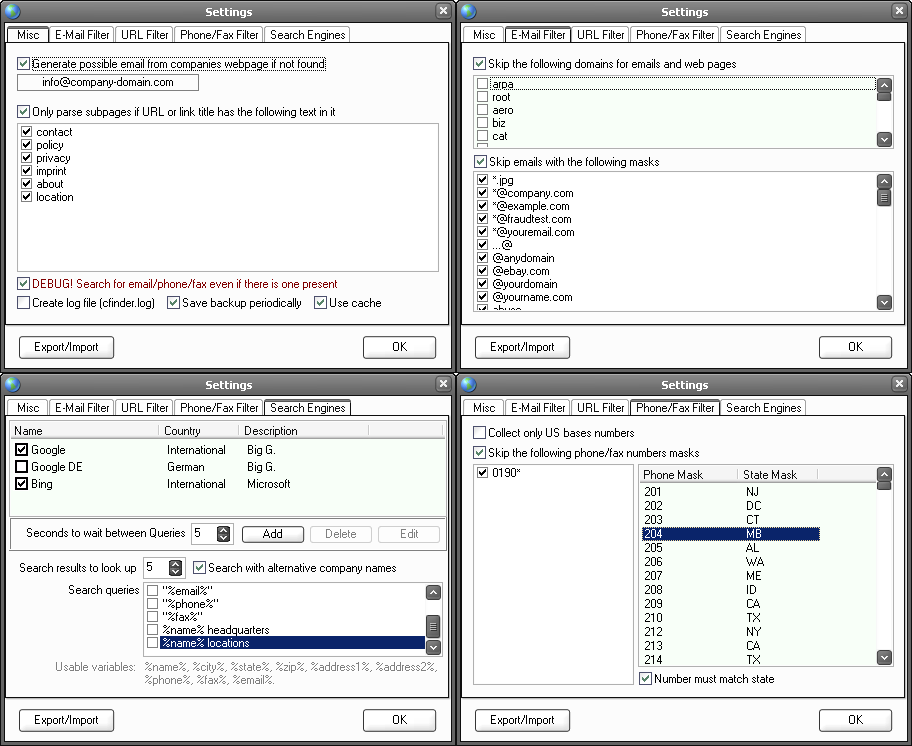Viewport: 912px width, 746px height.
Task: Check the Google DE search engine
Action: [x=22, y=467]
